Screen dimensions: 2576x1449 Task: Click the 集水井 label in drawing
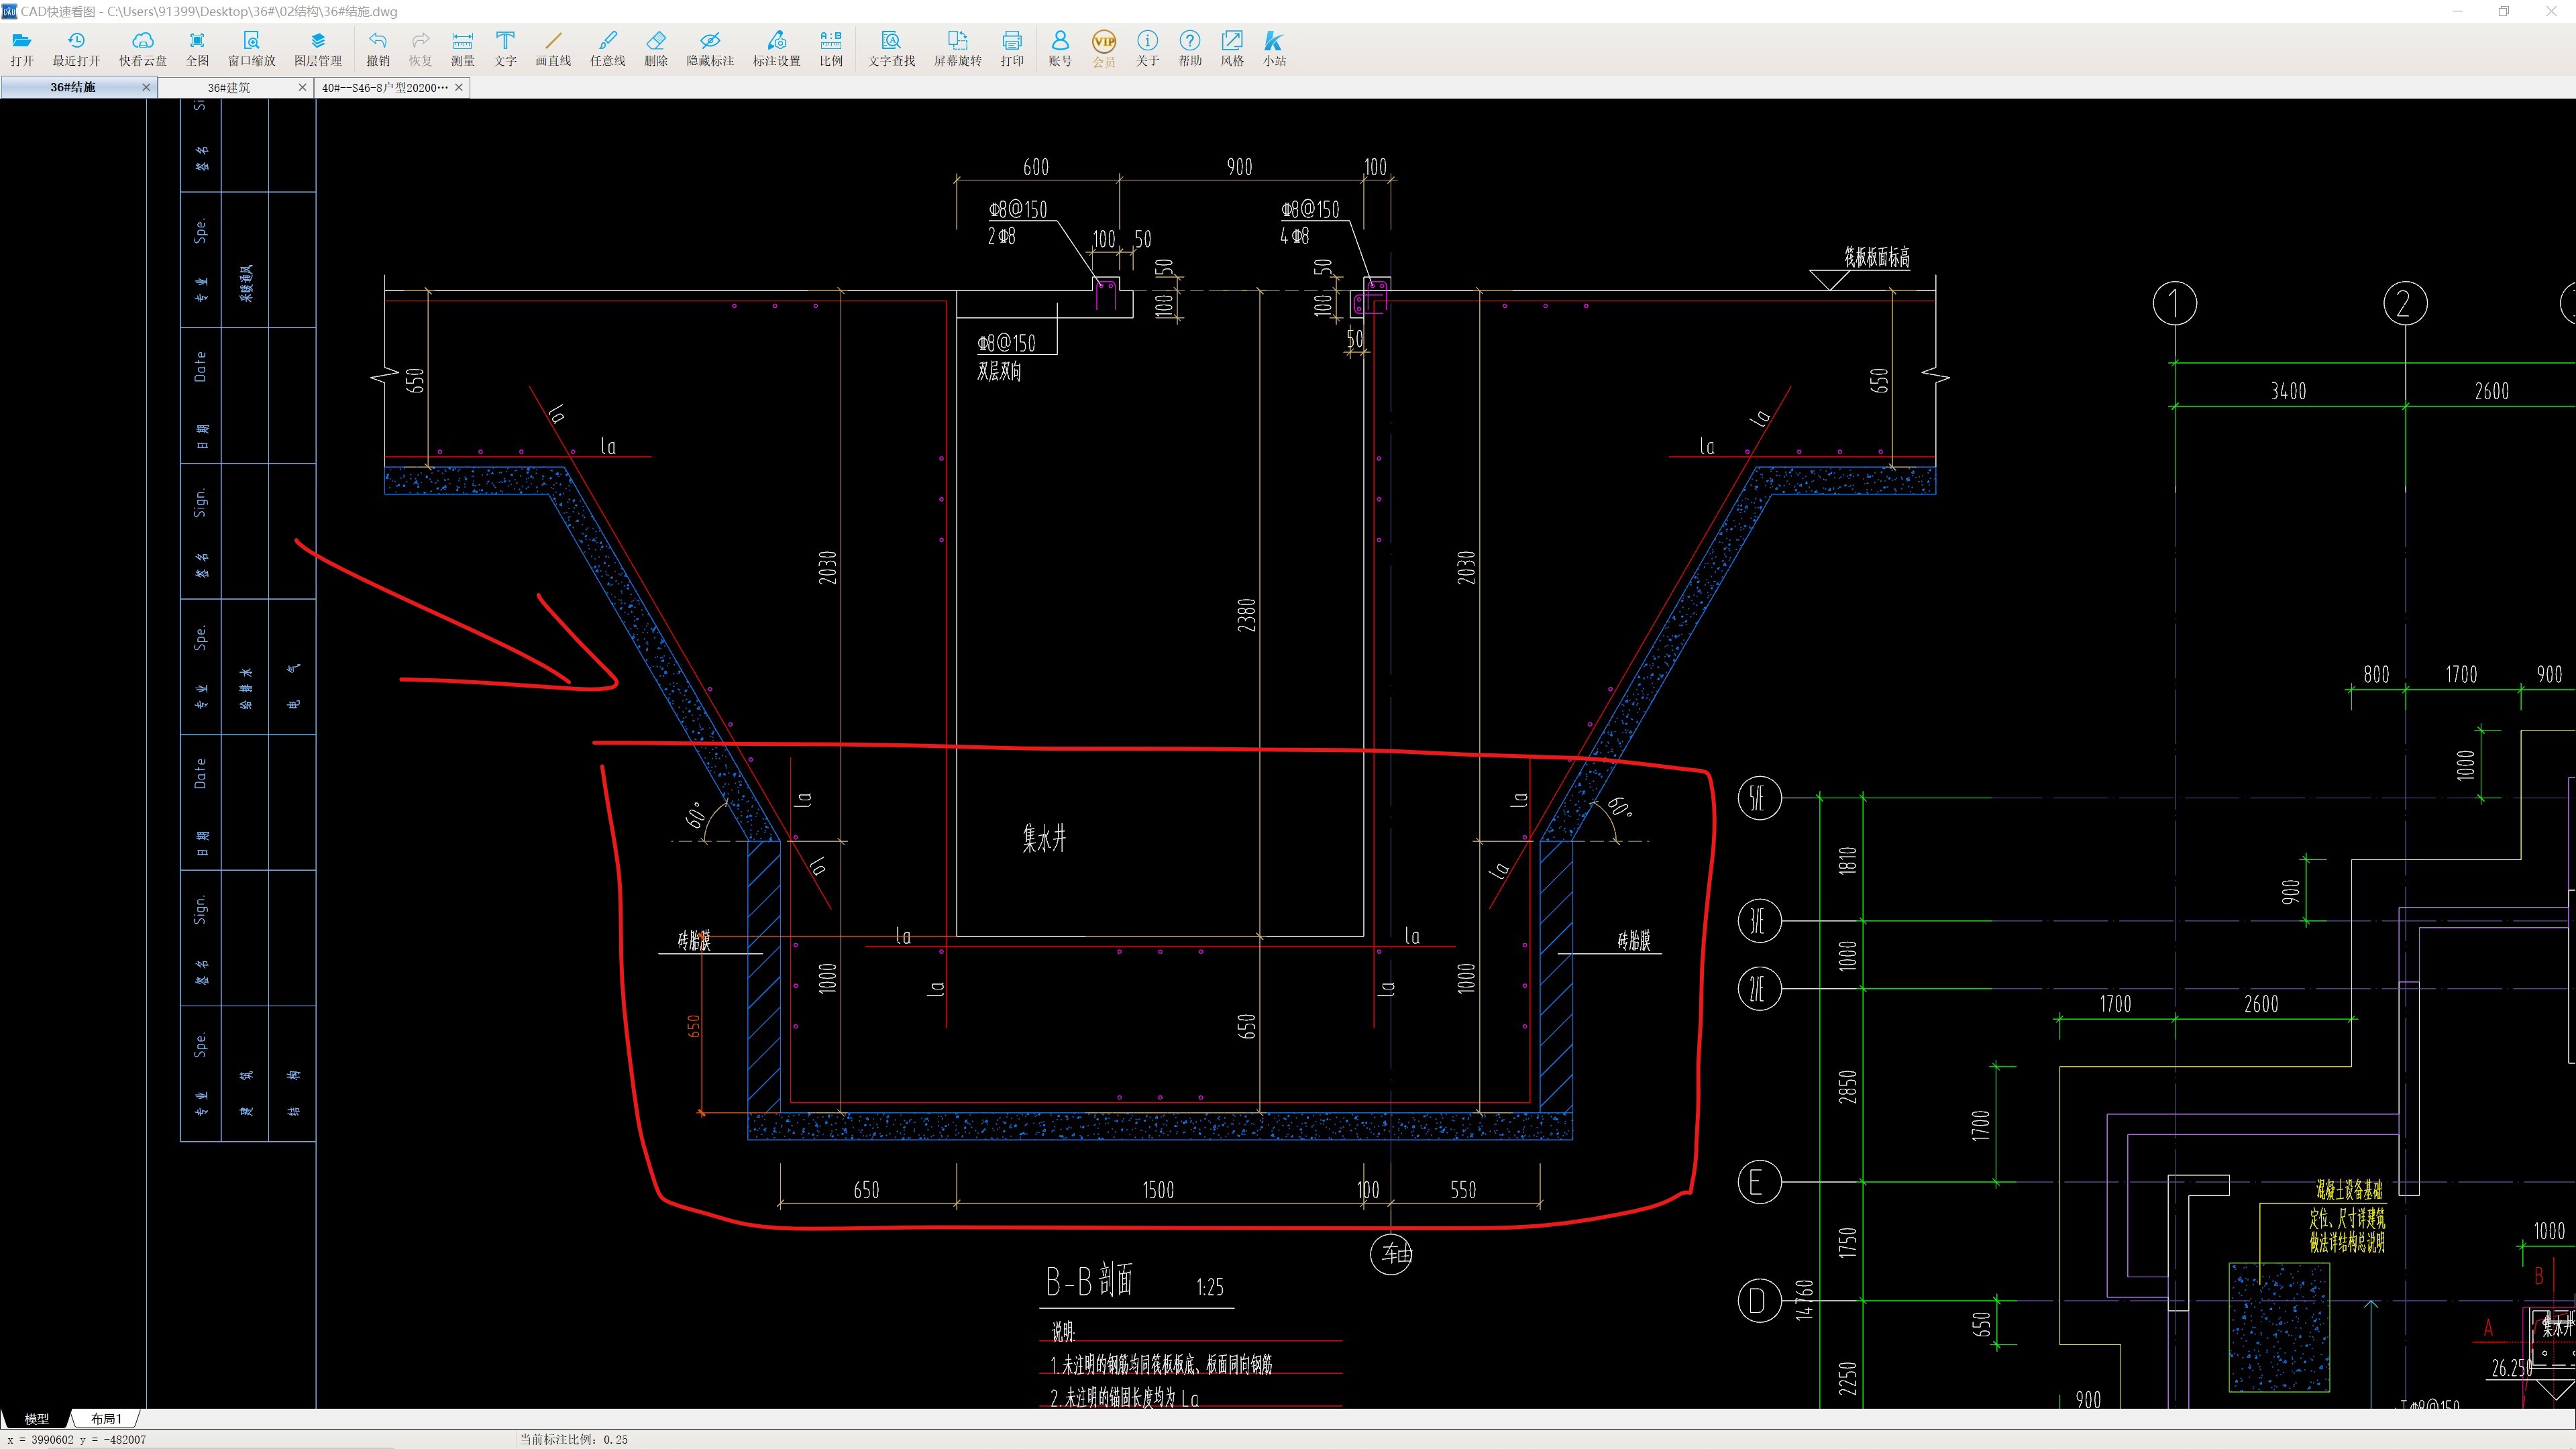(x=1044, y=838)
